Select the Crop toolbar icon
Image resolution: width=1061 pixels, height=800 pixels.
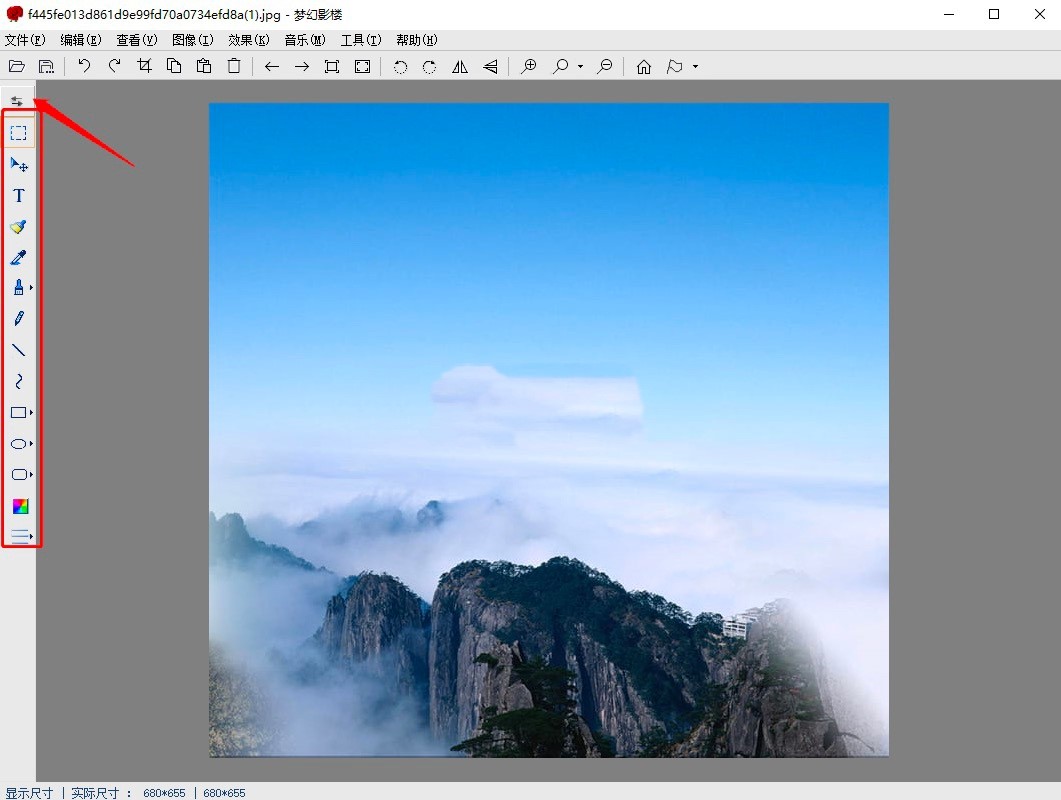[x=144, y=66]
